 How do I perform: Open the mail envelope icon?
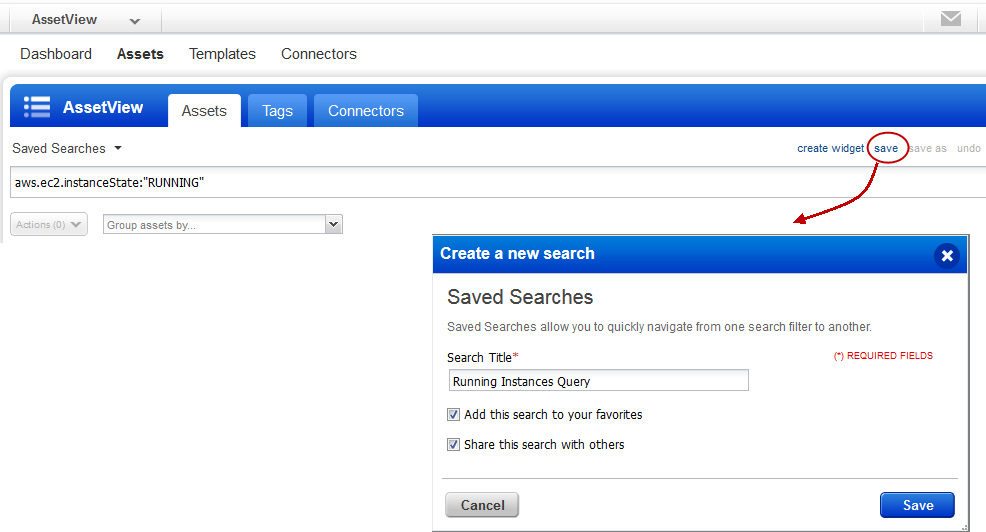(x=950, y=19)
